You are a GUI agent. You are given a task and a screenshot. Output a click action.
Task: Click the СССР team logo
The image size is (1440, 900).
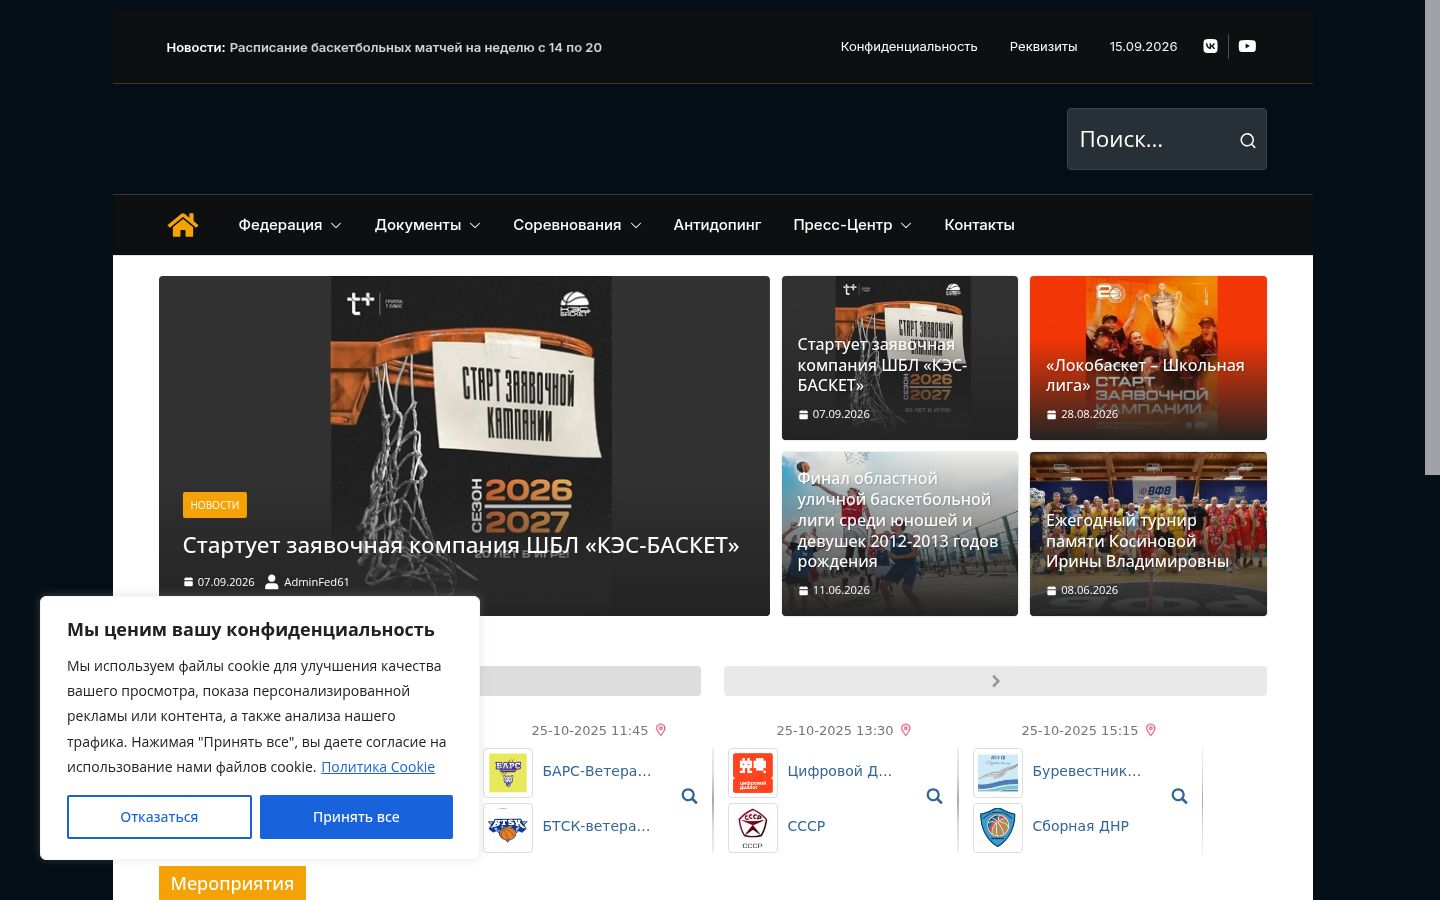753,828
